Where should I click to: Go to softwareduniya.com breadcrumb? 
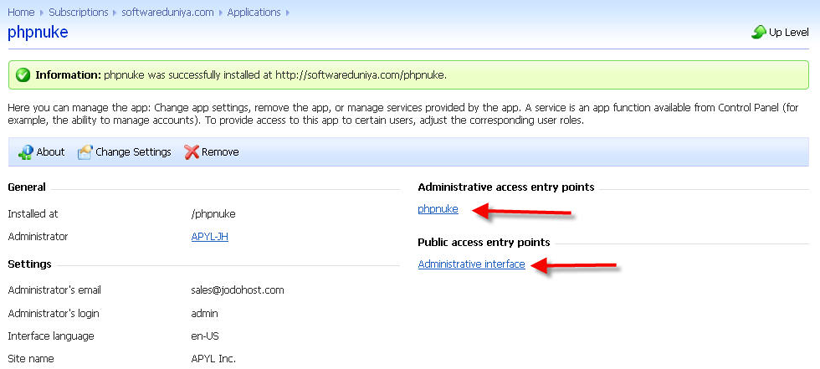[167, 12]
